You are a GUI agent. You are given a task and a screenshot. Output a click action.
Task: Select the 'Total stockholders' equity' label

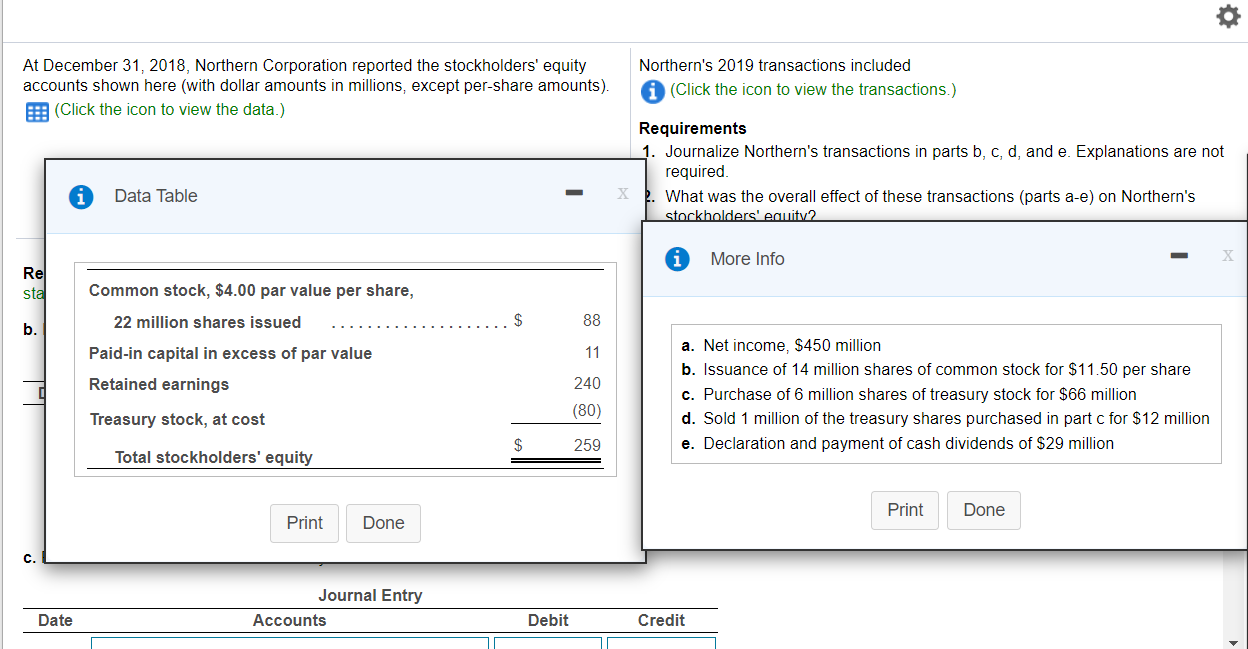(x=213, y=458)
